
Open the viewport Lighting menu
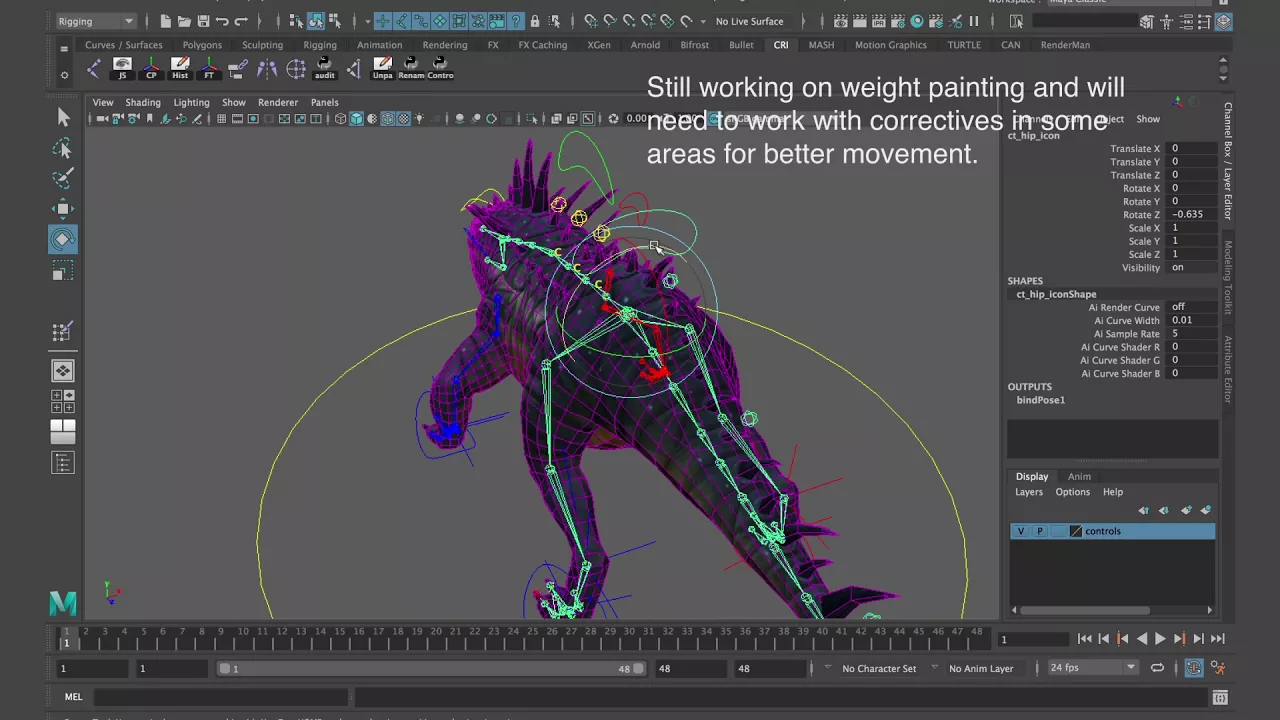point(191,102)
